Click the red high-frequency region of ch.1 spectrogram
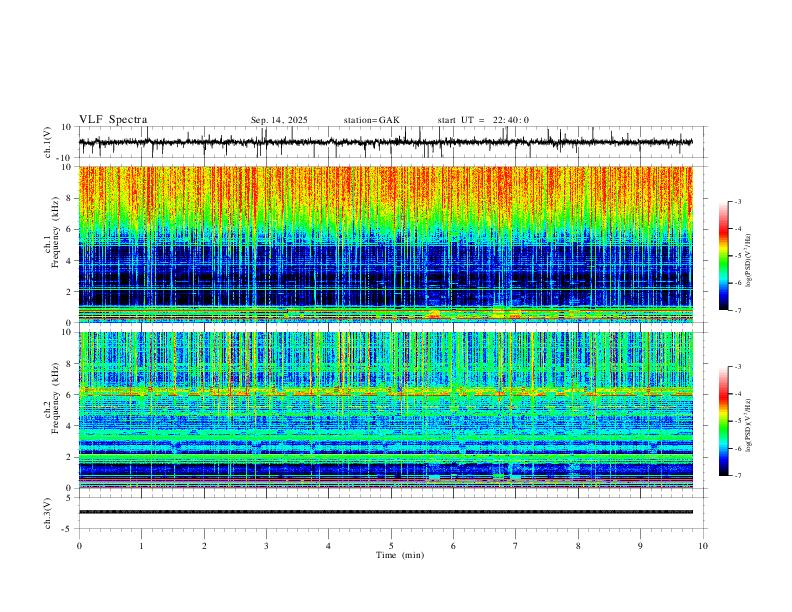The height and width of the screenshot is (612, 792). tap(385, 189)
